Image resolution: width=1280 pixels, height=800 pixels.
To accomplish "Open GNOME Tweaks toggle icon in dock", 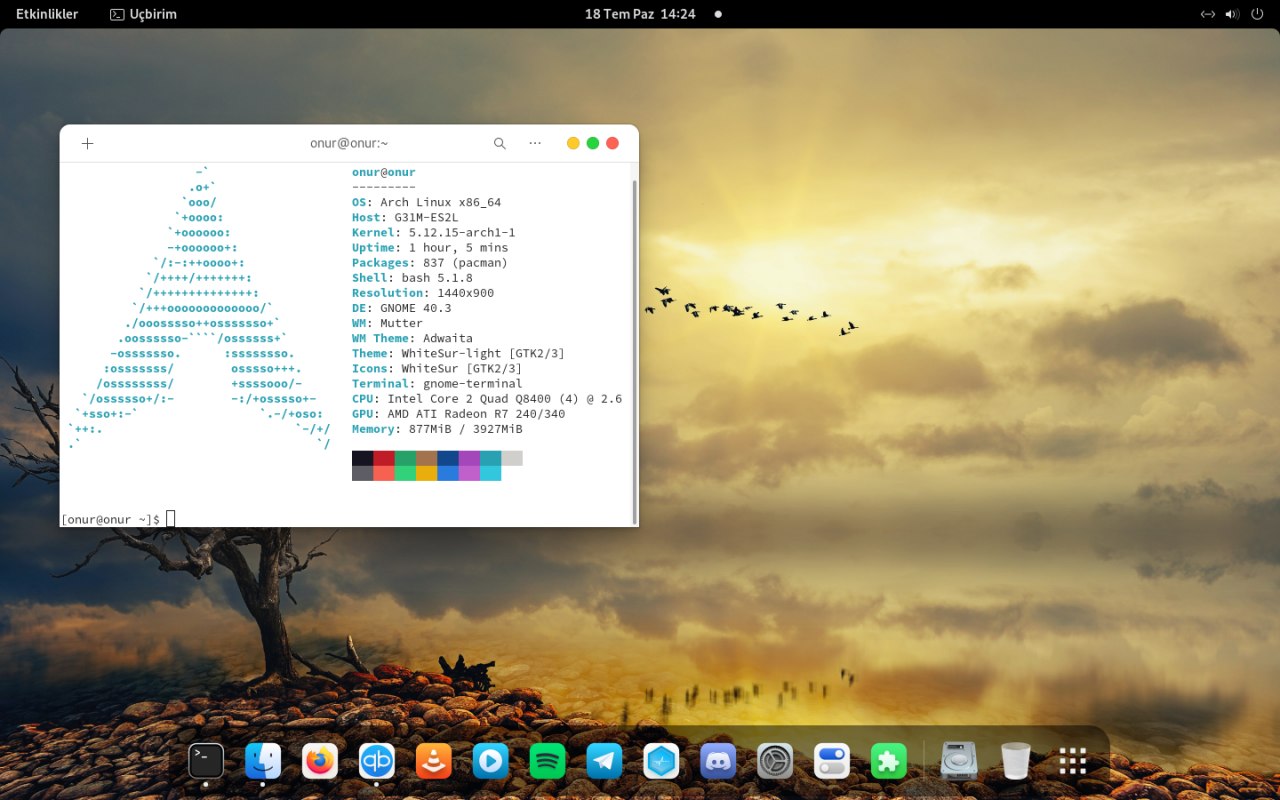I will tap(832, 761).
